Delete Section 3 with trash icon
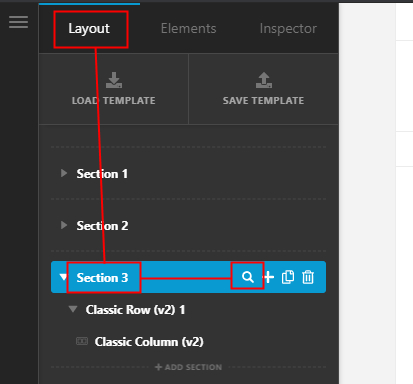 308,277
